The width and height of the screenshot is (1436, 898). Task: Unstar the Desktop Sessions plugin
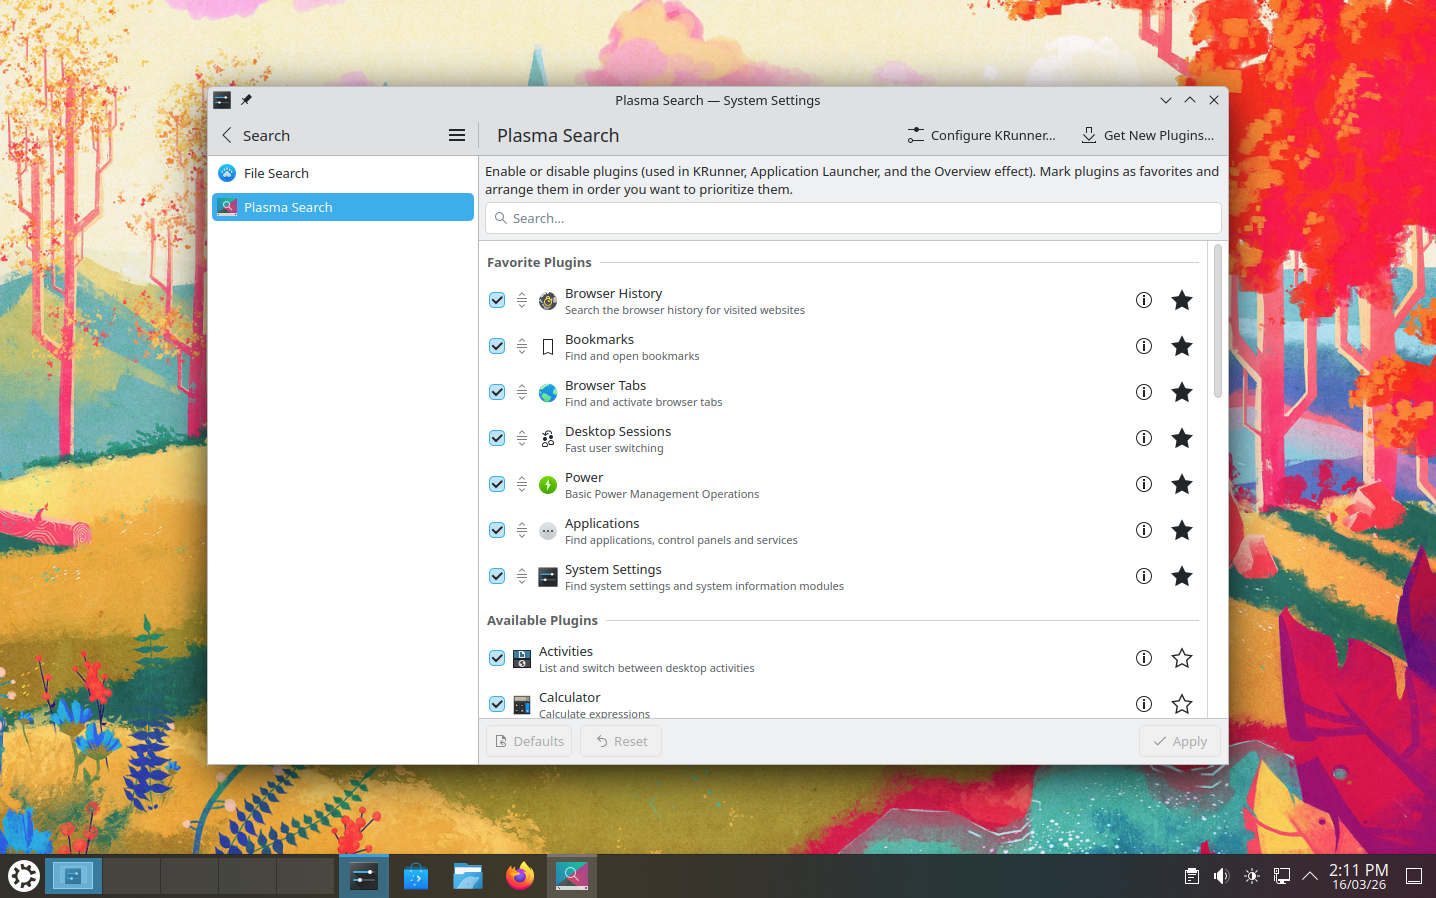pyautogui.click(x=1182, y=438)
